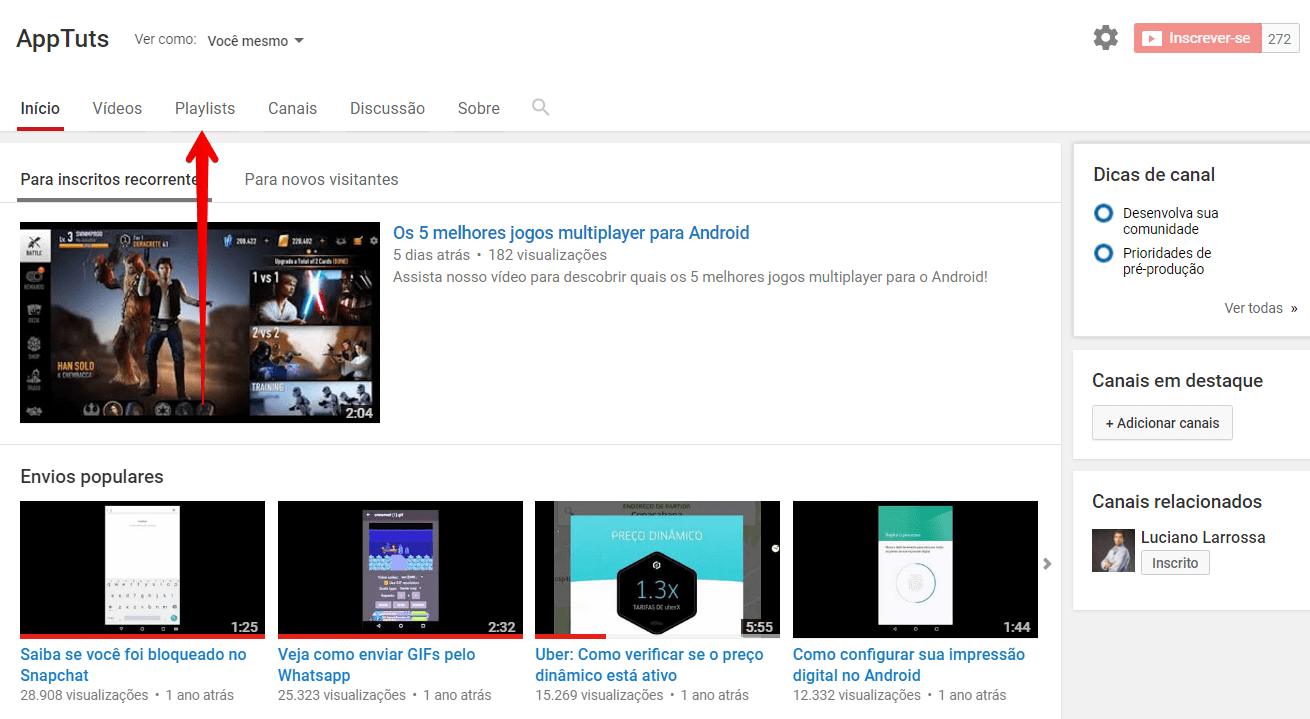Click the AppTuts channel title
Screen dimensions: 1310x719
point(63,40)
